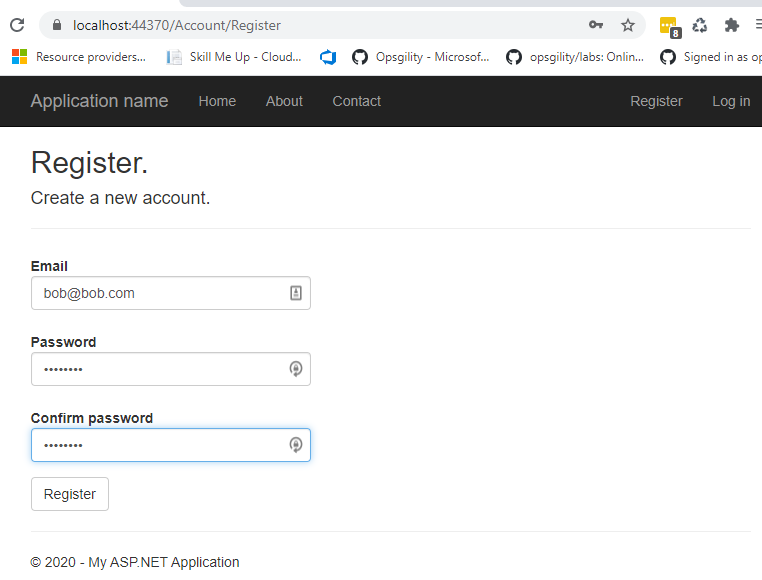Open the Skill Me Up bookmark
Image resolution: width=762 pixels, height=580 pixels.
(x=234, y=57)
